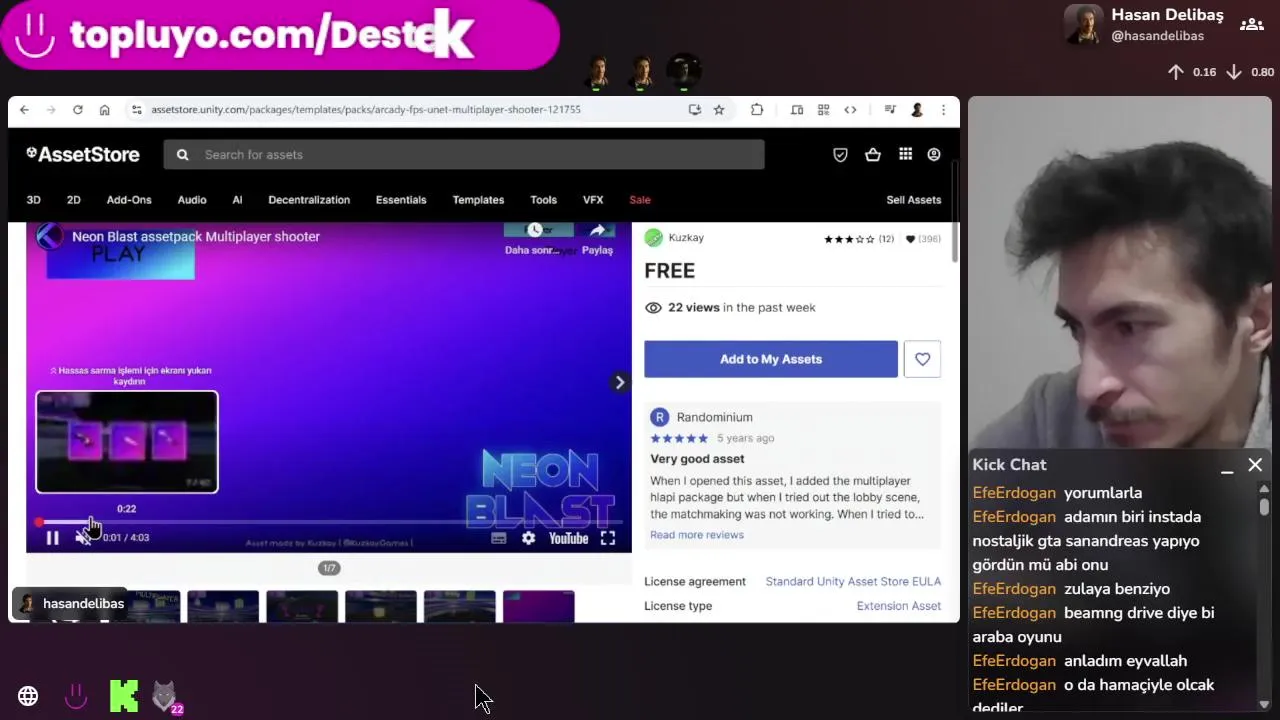Open the wolf icon with badge 22
1280x720 pixels.
(x=165, y=696)
